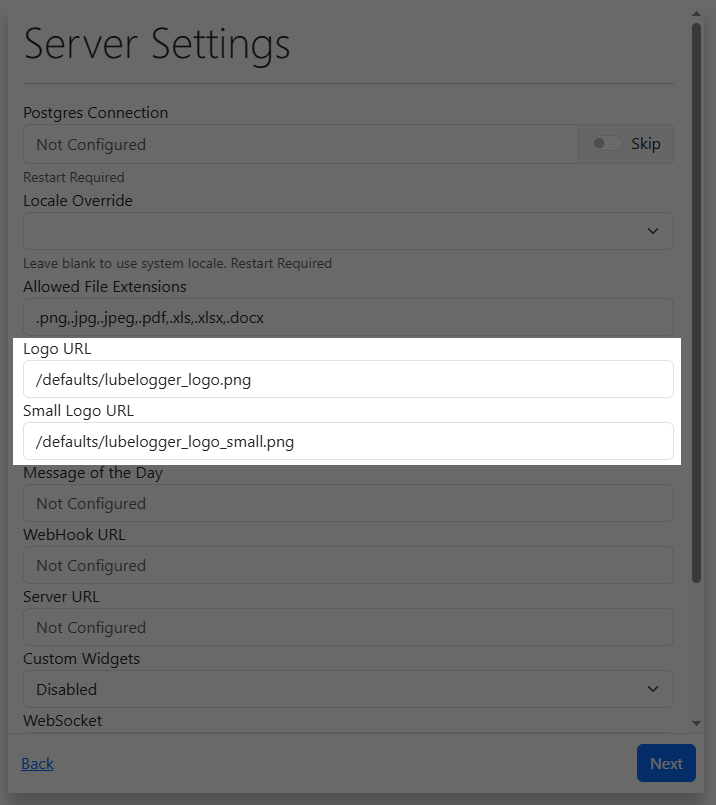
Task: Click the scrollbar up arrow
Action: tap(696, 15)
